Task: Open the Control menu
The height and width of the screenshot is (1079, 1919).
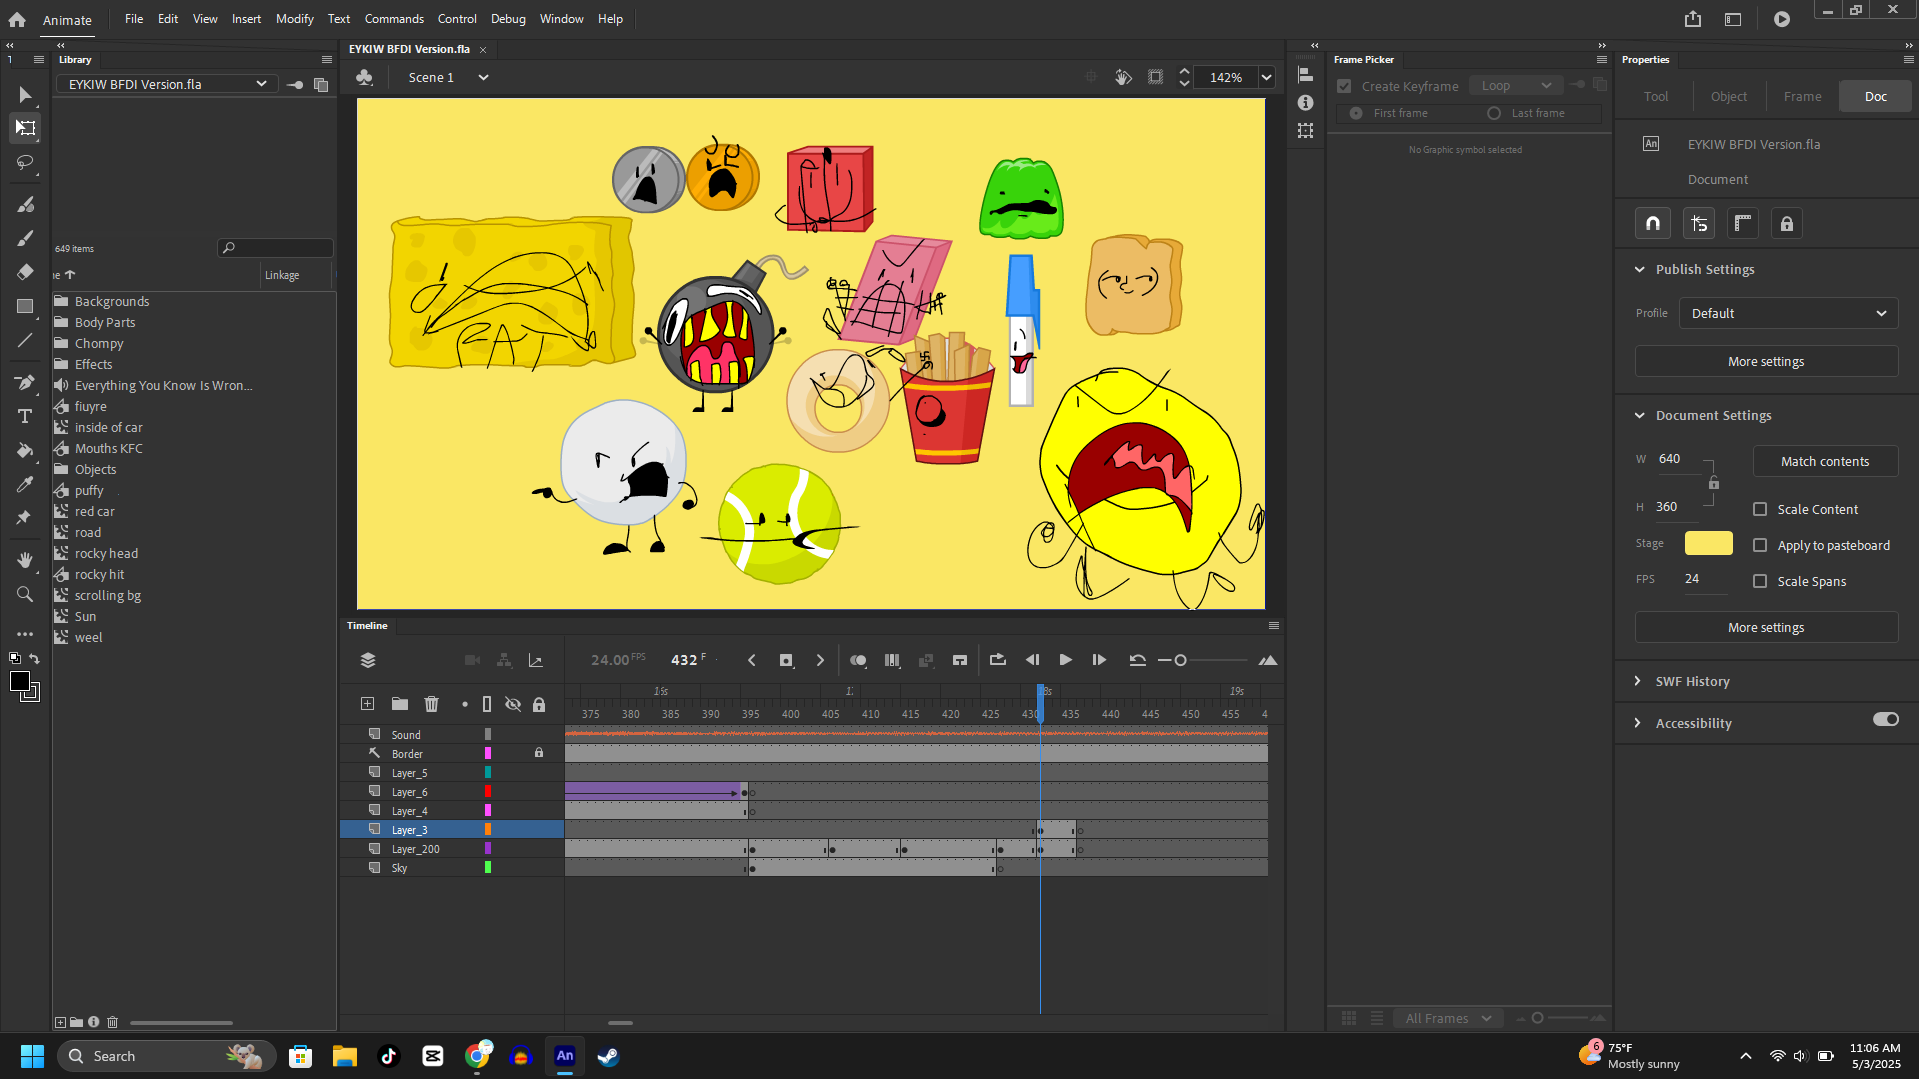Action: (x=457, y=19)
